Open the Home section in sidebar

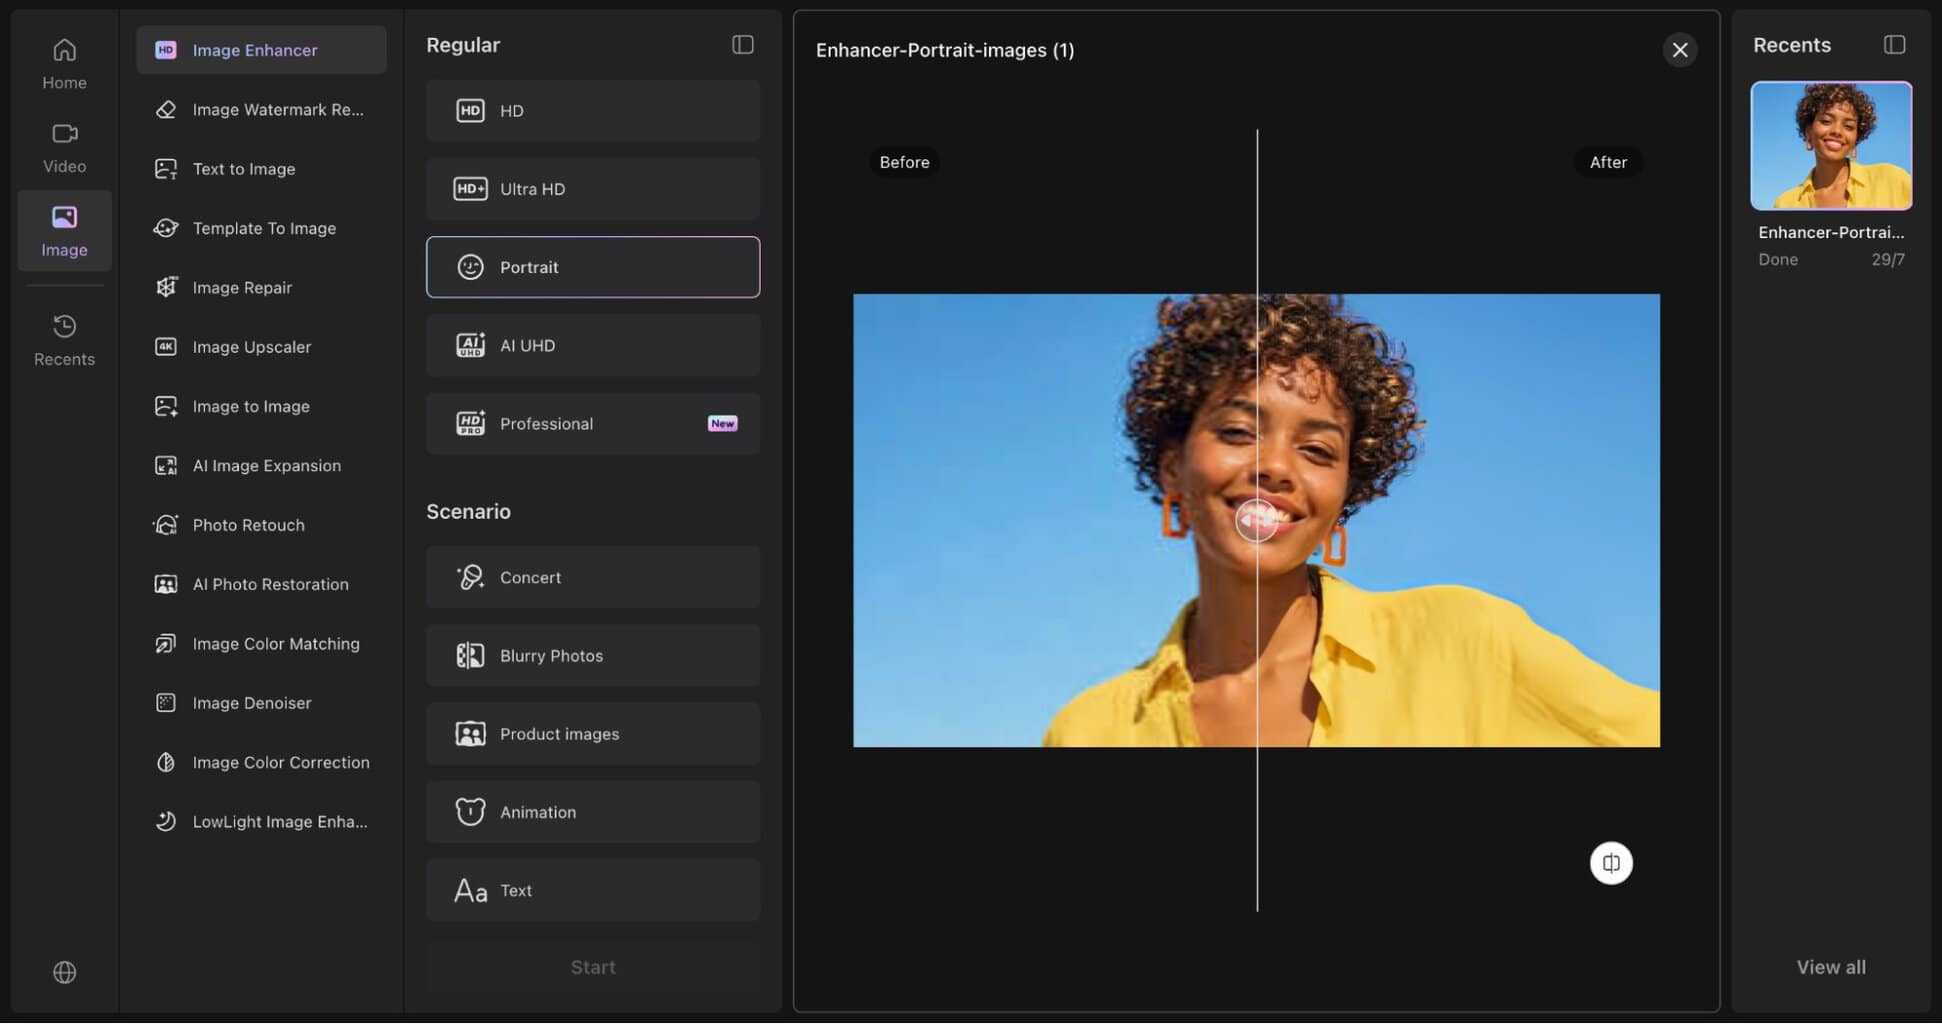[64, 64]
